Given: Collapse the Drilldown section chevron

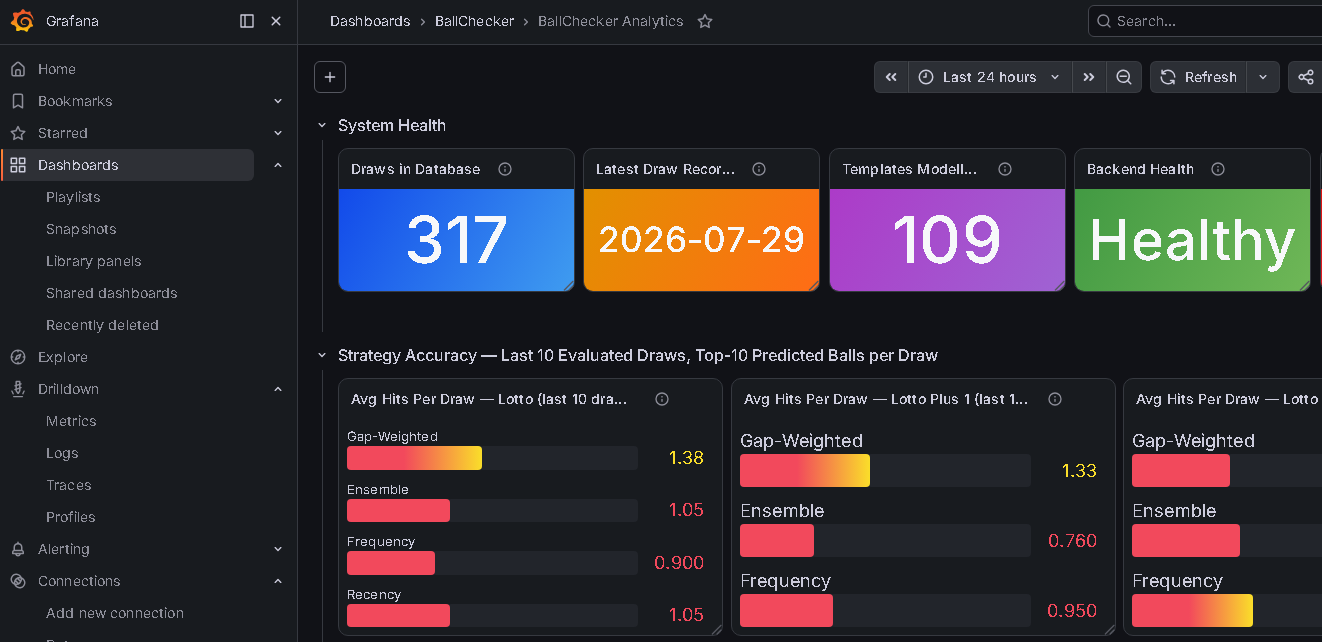Looking at the screenshot, I should [278, 389].
